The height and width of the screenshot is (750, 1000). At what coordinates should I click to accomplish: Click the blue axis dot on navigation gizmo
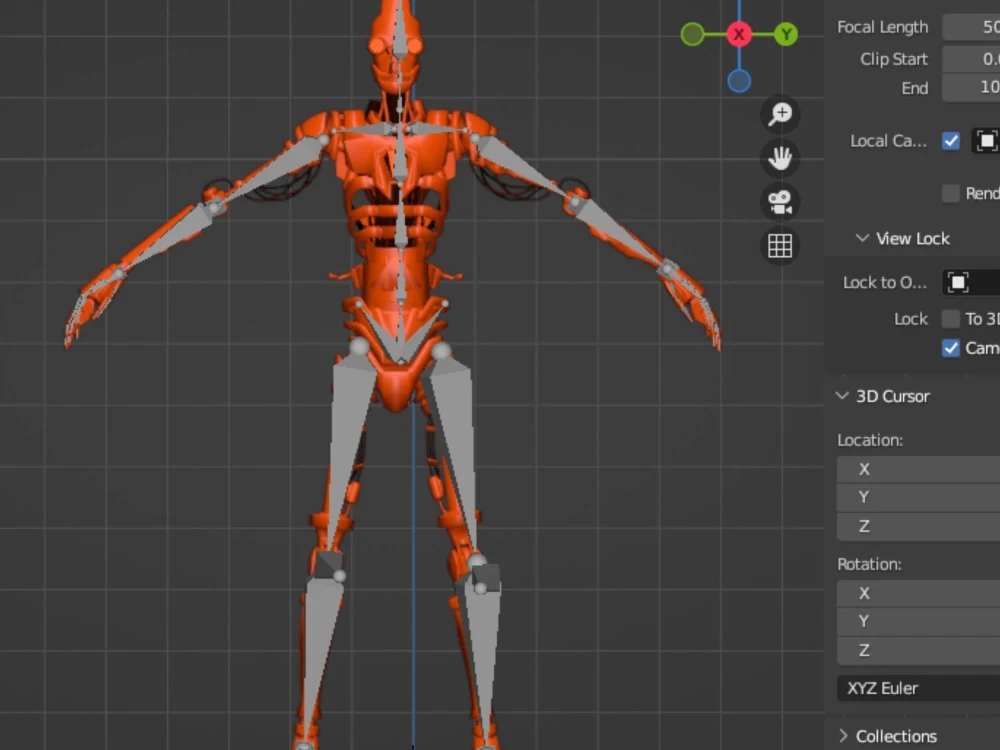(739, 81)
